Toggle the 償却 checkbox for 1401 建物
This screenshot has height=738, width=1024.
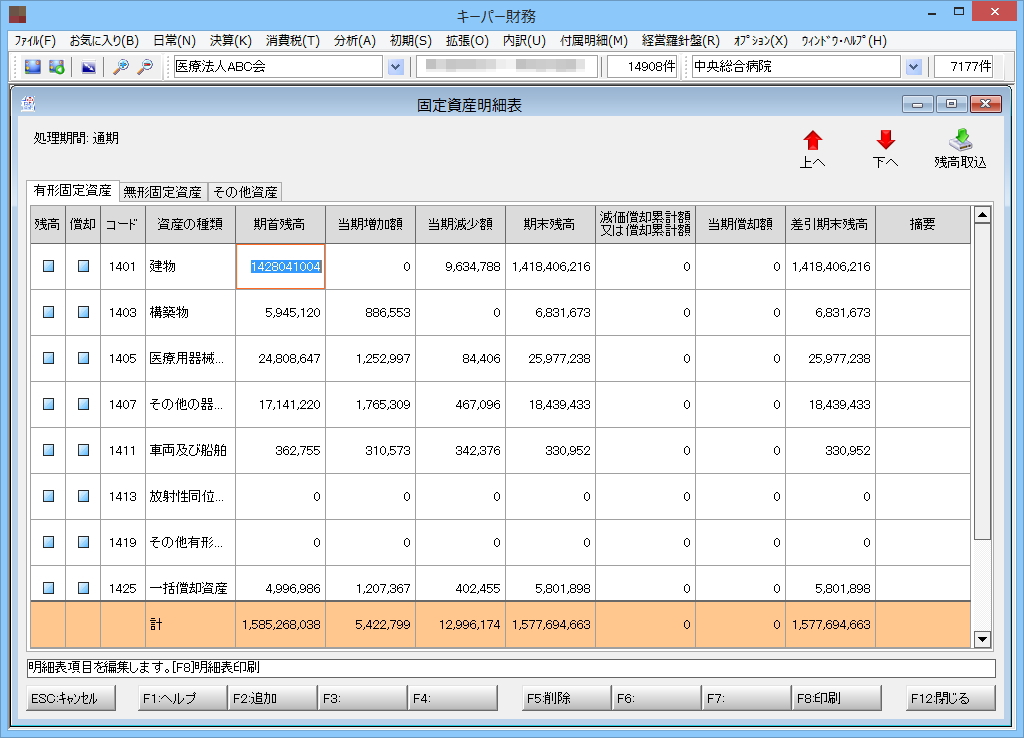[84, 266]
